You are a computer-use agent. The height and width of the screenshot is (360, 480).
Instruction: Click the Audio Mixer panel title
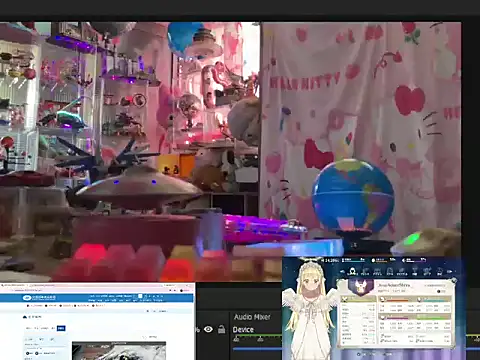pyautogui.click(x=252, y=317)
